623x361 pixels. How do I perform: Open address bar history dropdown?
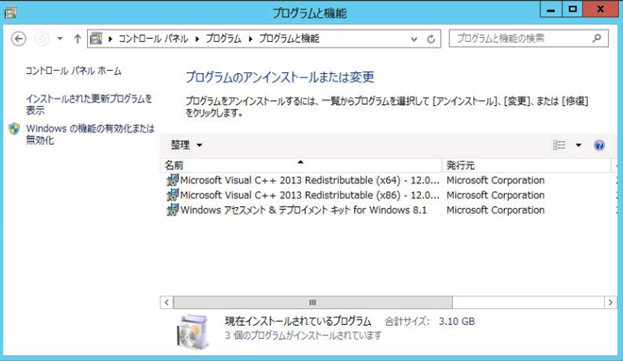pyautogui.click(x=414, y=39)
